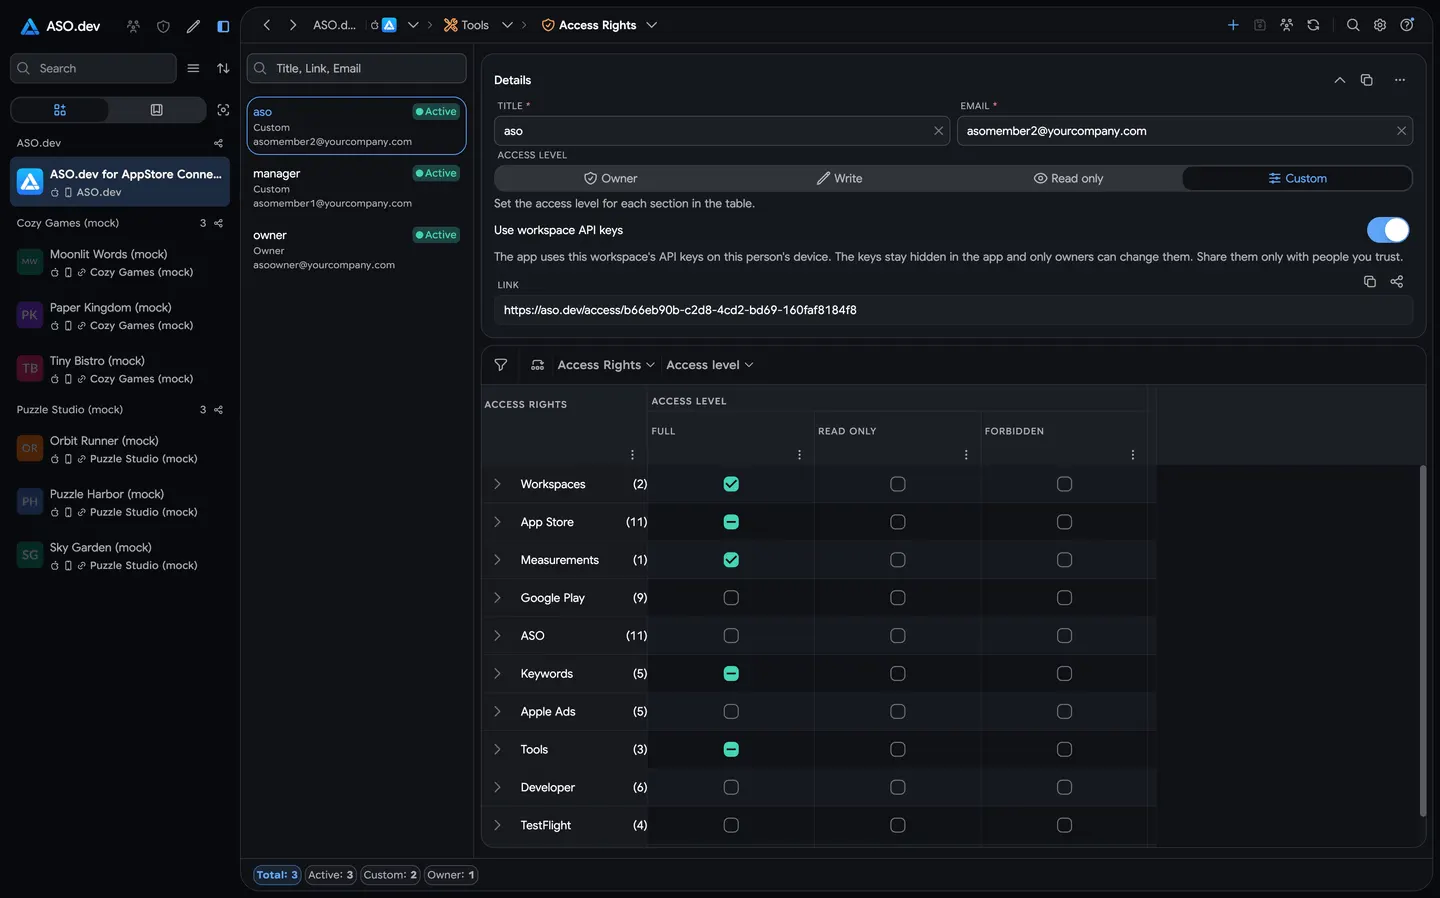Expand the App Store tree row
Image resolution: width=1440 pixels, height=898 pixels.
(x=497, y=522)
